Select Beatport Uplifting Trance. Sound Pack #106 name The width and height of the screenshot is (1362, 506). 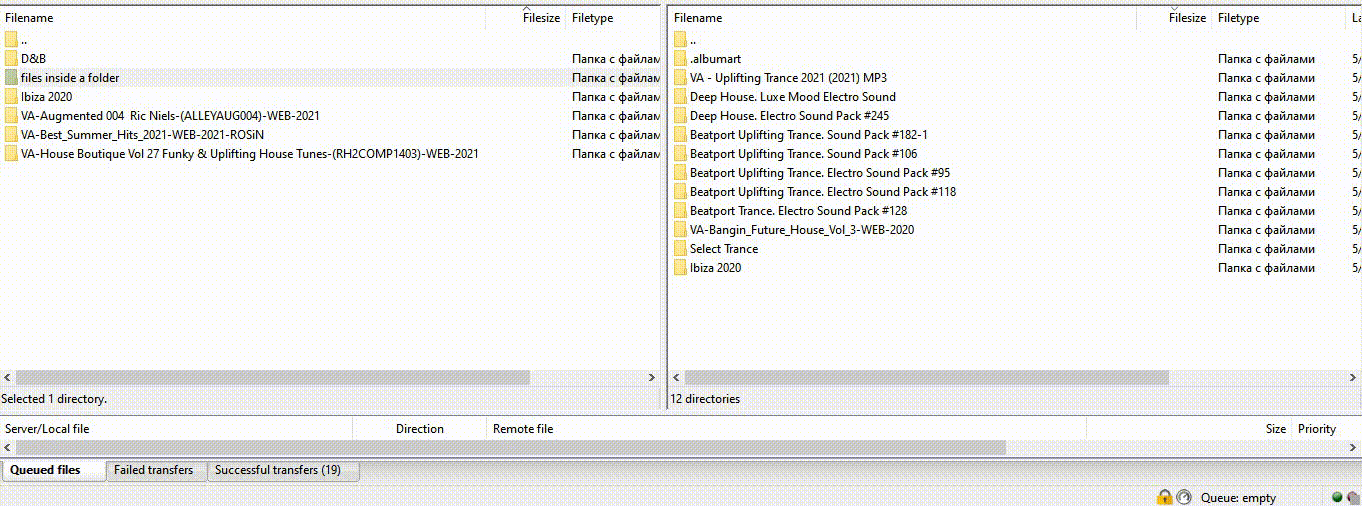[x=803, y=154]
